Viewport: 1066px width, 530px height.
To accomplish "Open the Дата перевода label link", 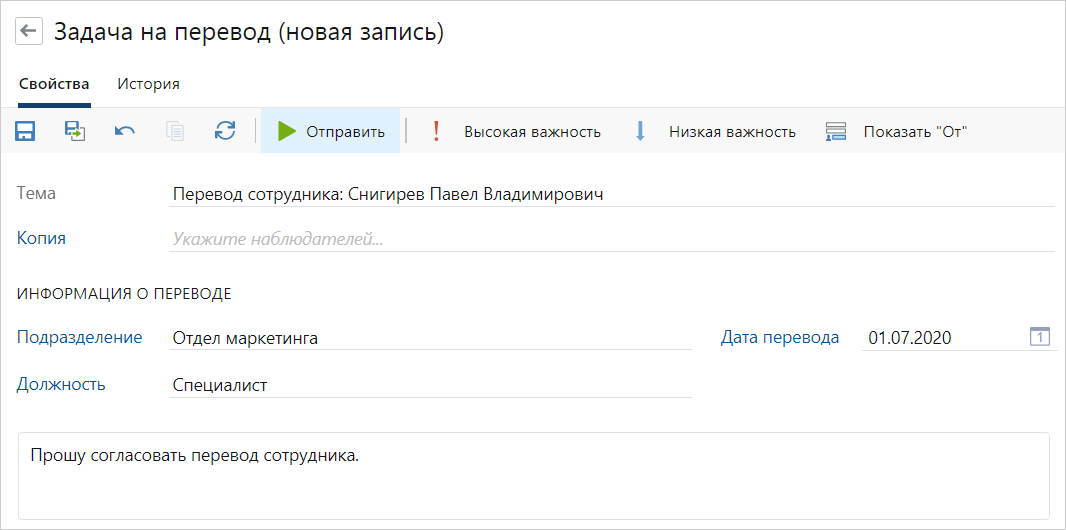I will pos(780,337).
